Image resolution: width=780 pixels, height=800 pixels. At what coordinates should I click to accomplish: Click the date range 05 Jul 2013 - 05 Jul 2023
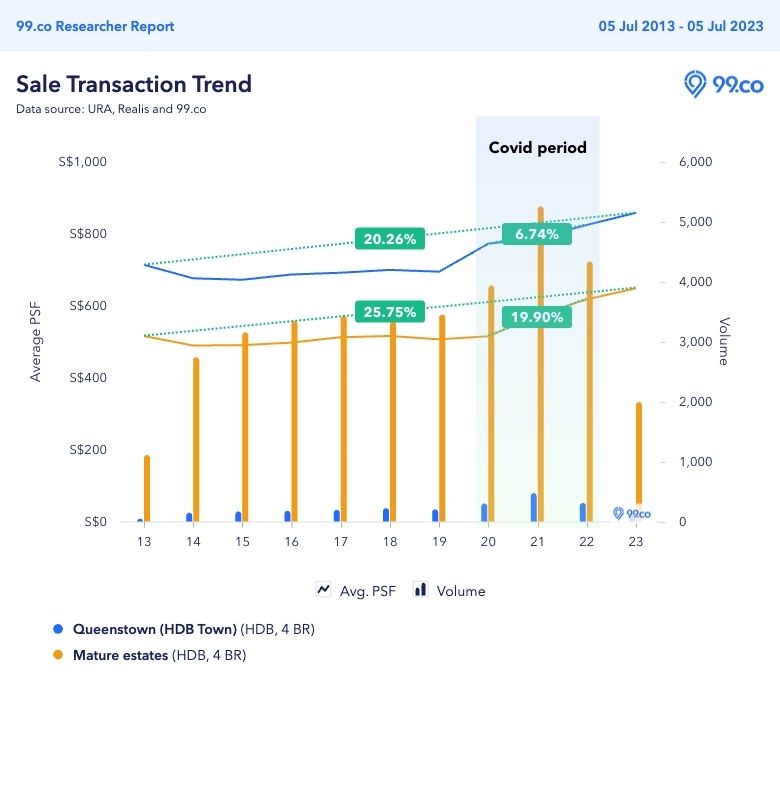(x=681, y=26)
